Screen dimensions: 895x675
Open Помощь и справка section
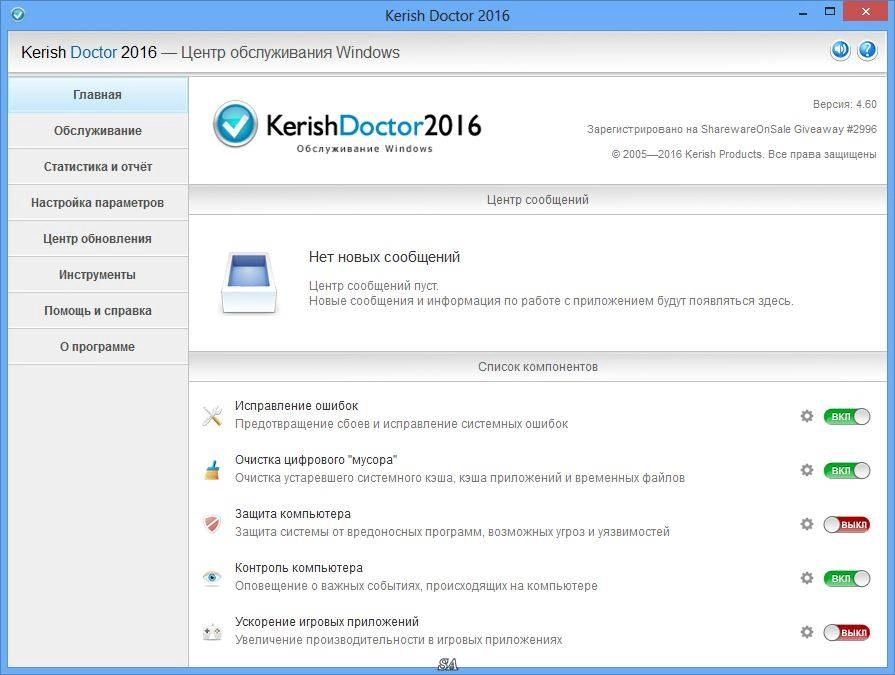tap(98, 310)
